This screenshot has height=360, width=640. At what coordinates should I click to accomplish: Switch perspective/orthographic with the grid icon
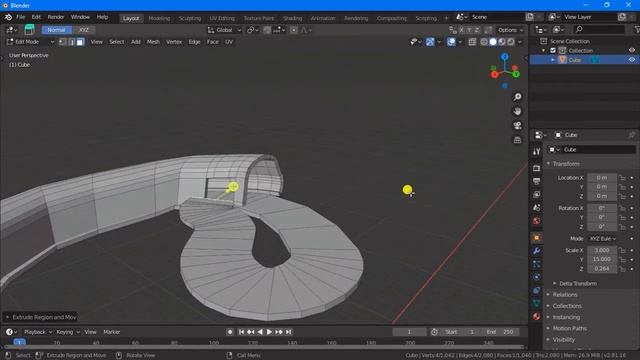(517, 140)
